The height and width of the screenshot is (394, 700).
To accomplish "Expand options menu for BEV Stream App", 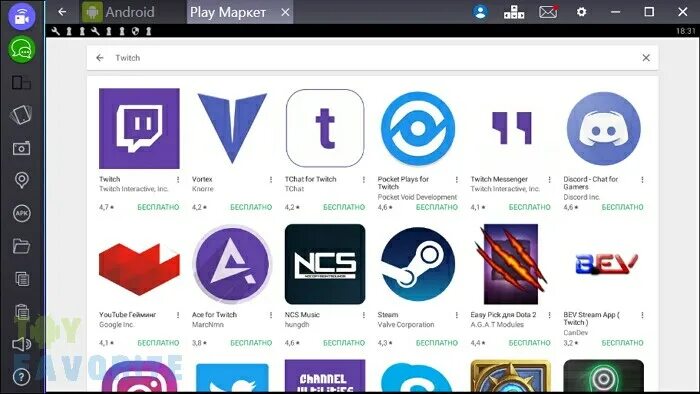I will (x=642, y=315).
